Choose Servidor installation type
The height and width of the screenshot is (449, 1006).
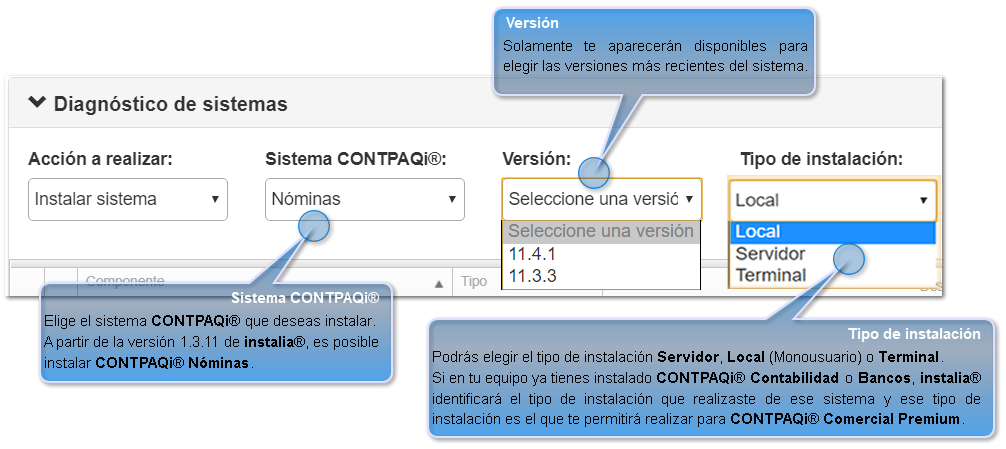[x=770, y=253]
